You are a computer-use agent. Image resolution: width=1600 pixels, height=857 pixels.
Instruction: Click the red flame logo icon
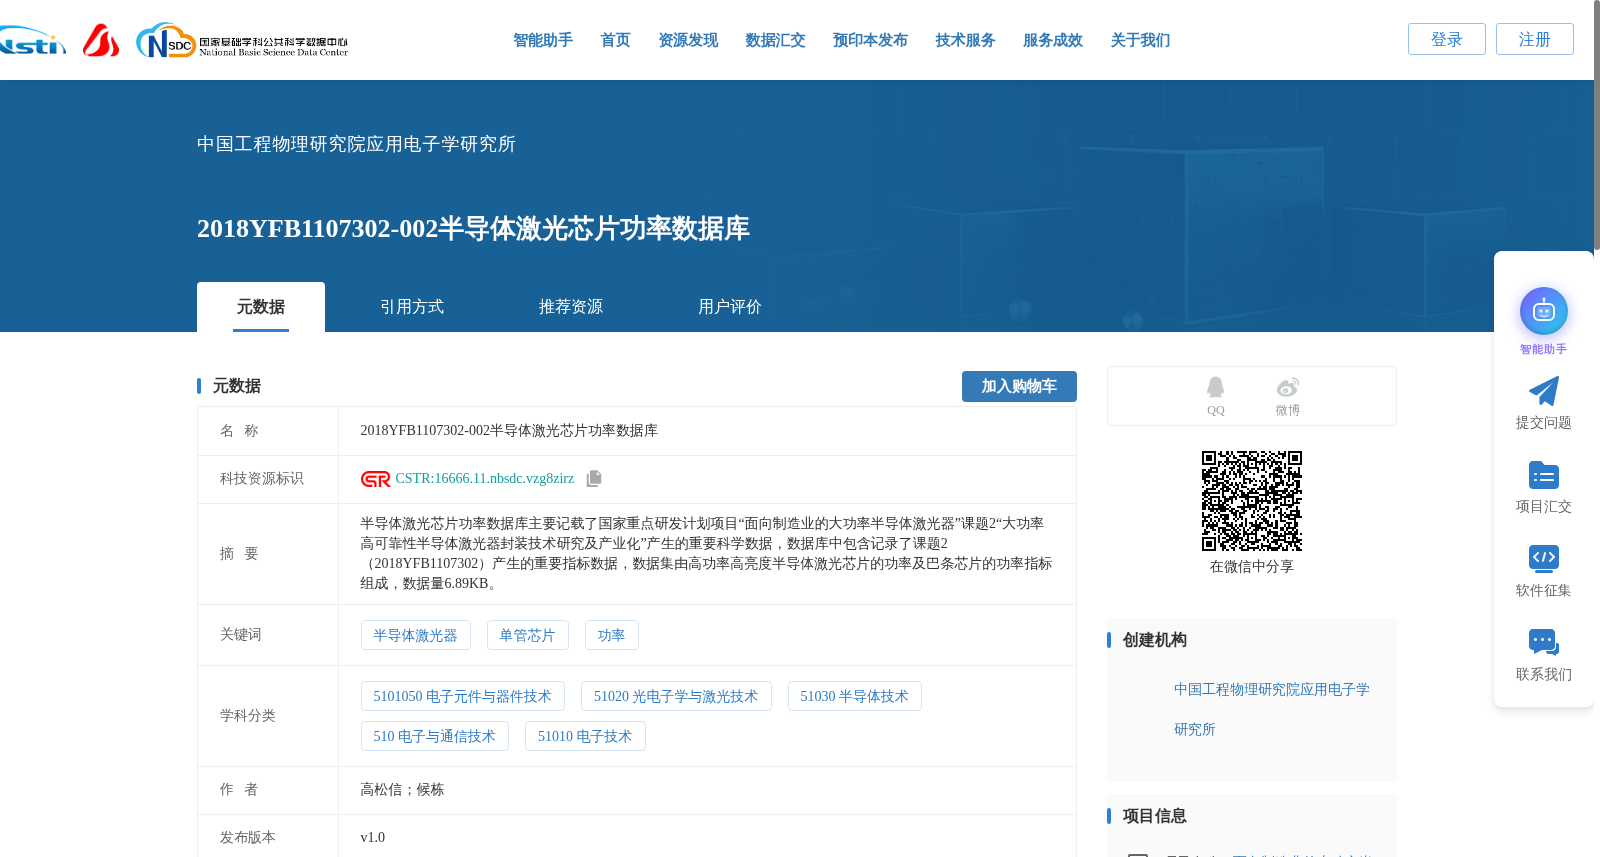click(101, 40)
